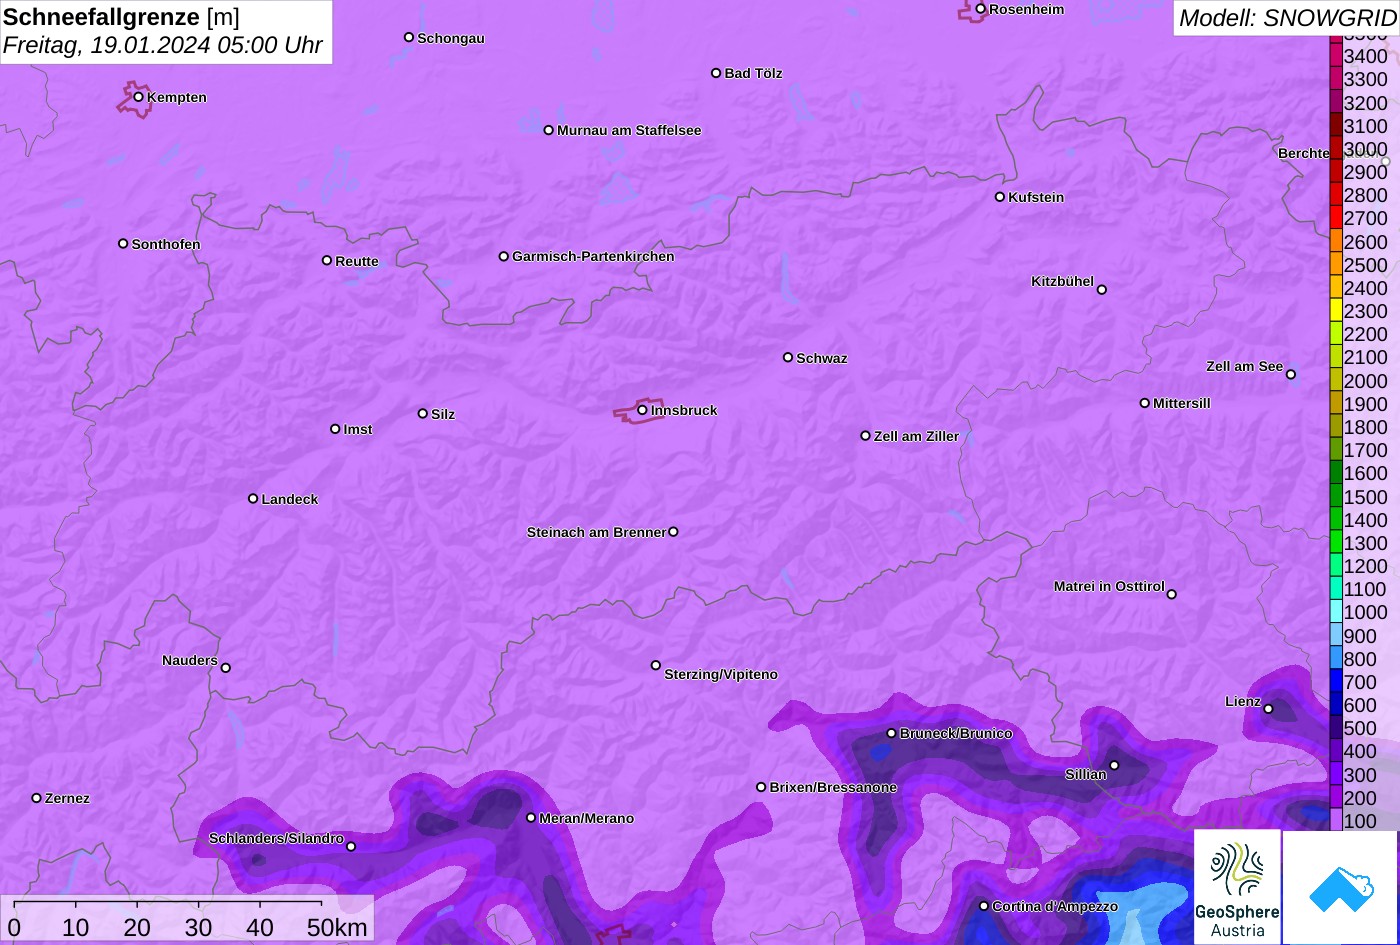Select the Bruneck/Brunico location dot

(891, 733)
